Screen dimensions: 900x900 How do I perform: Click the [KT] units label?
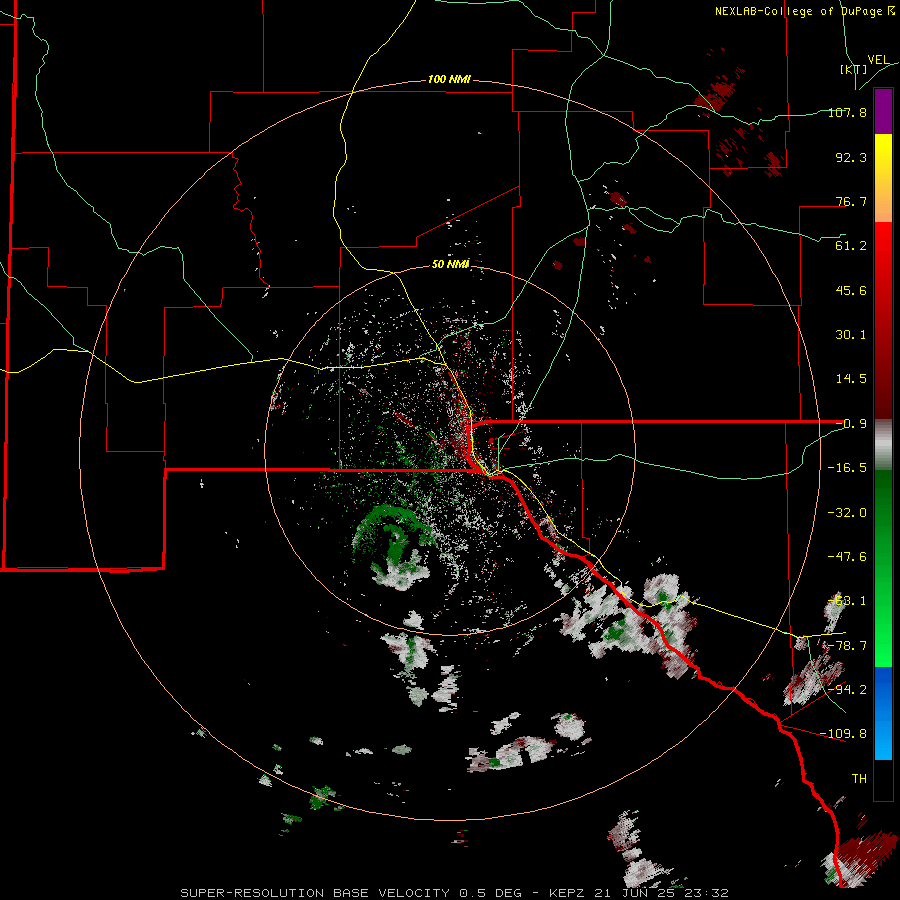(x=854, y=69)
